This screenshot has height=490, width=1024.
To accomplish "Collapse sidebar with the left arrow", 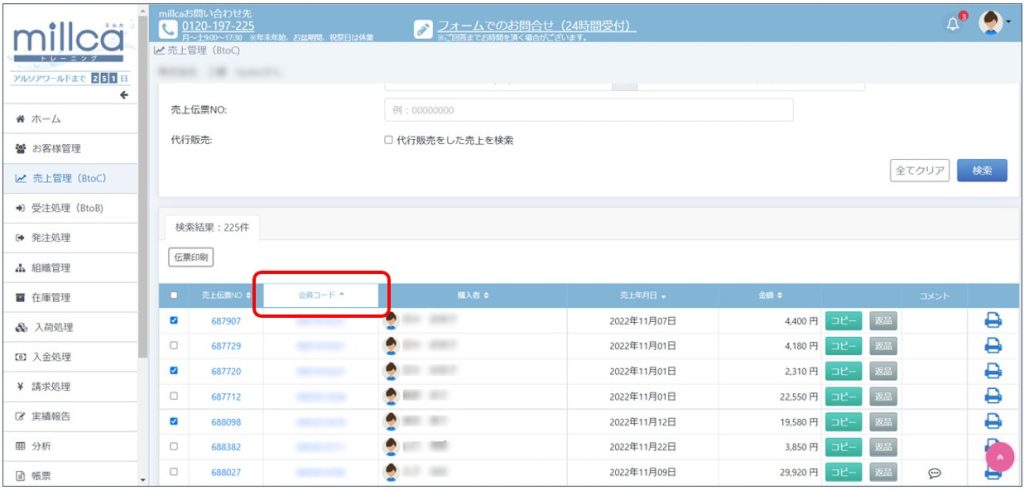I will (124, 95).
